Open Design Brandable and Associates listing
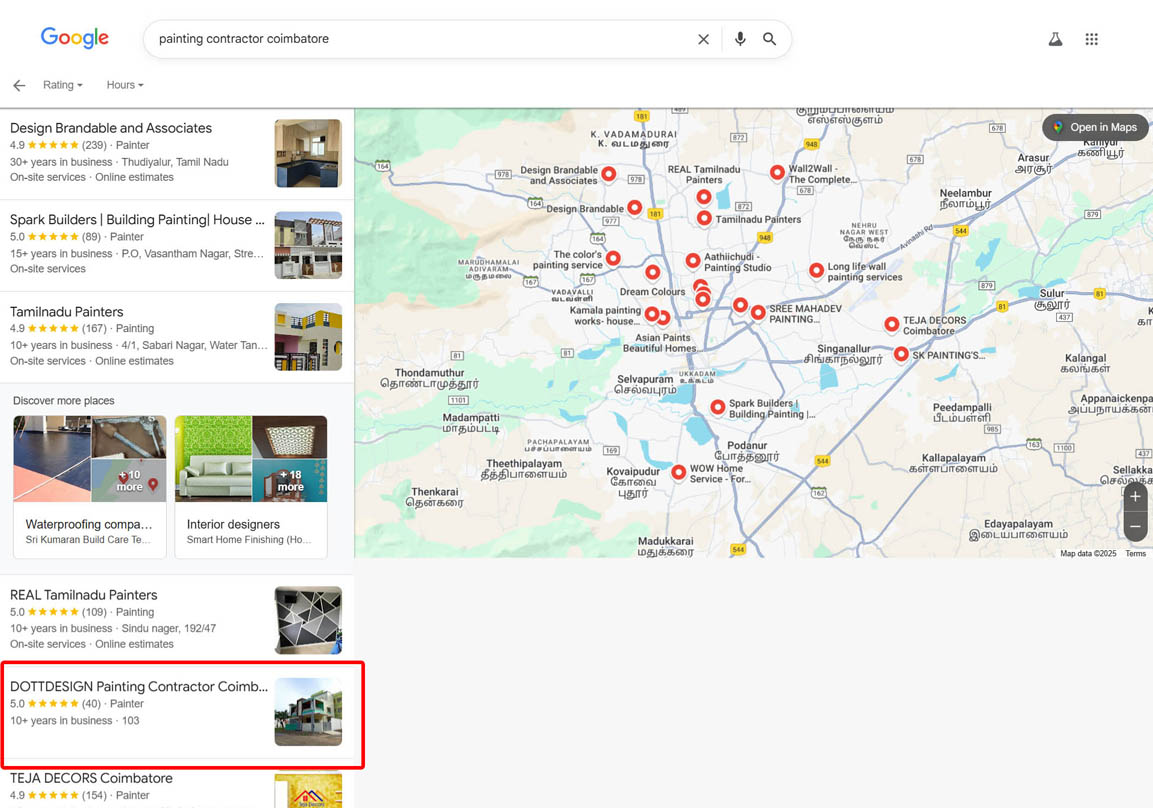This screenshot has width=1153, height=808. [111, 128]
